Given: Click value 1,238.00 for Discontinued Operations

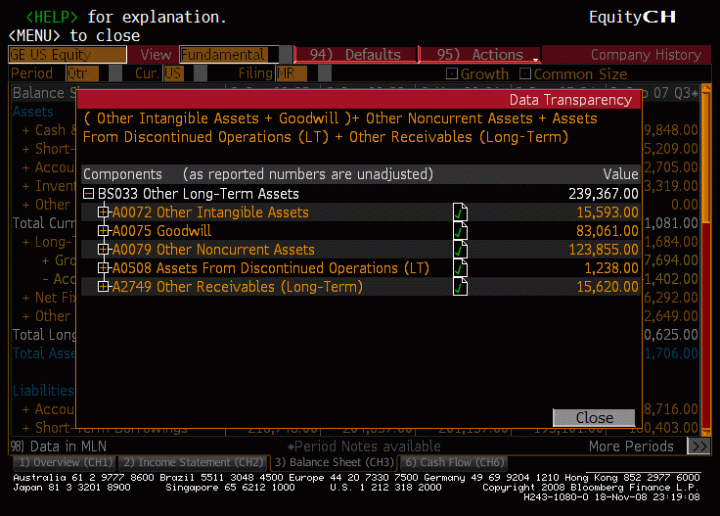Looking at the screenshot, I should click(611, 268).
